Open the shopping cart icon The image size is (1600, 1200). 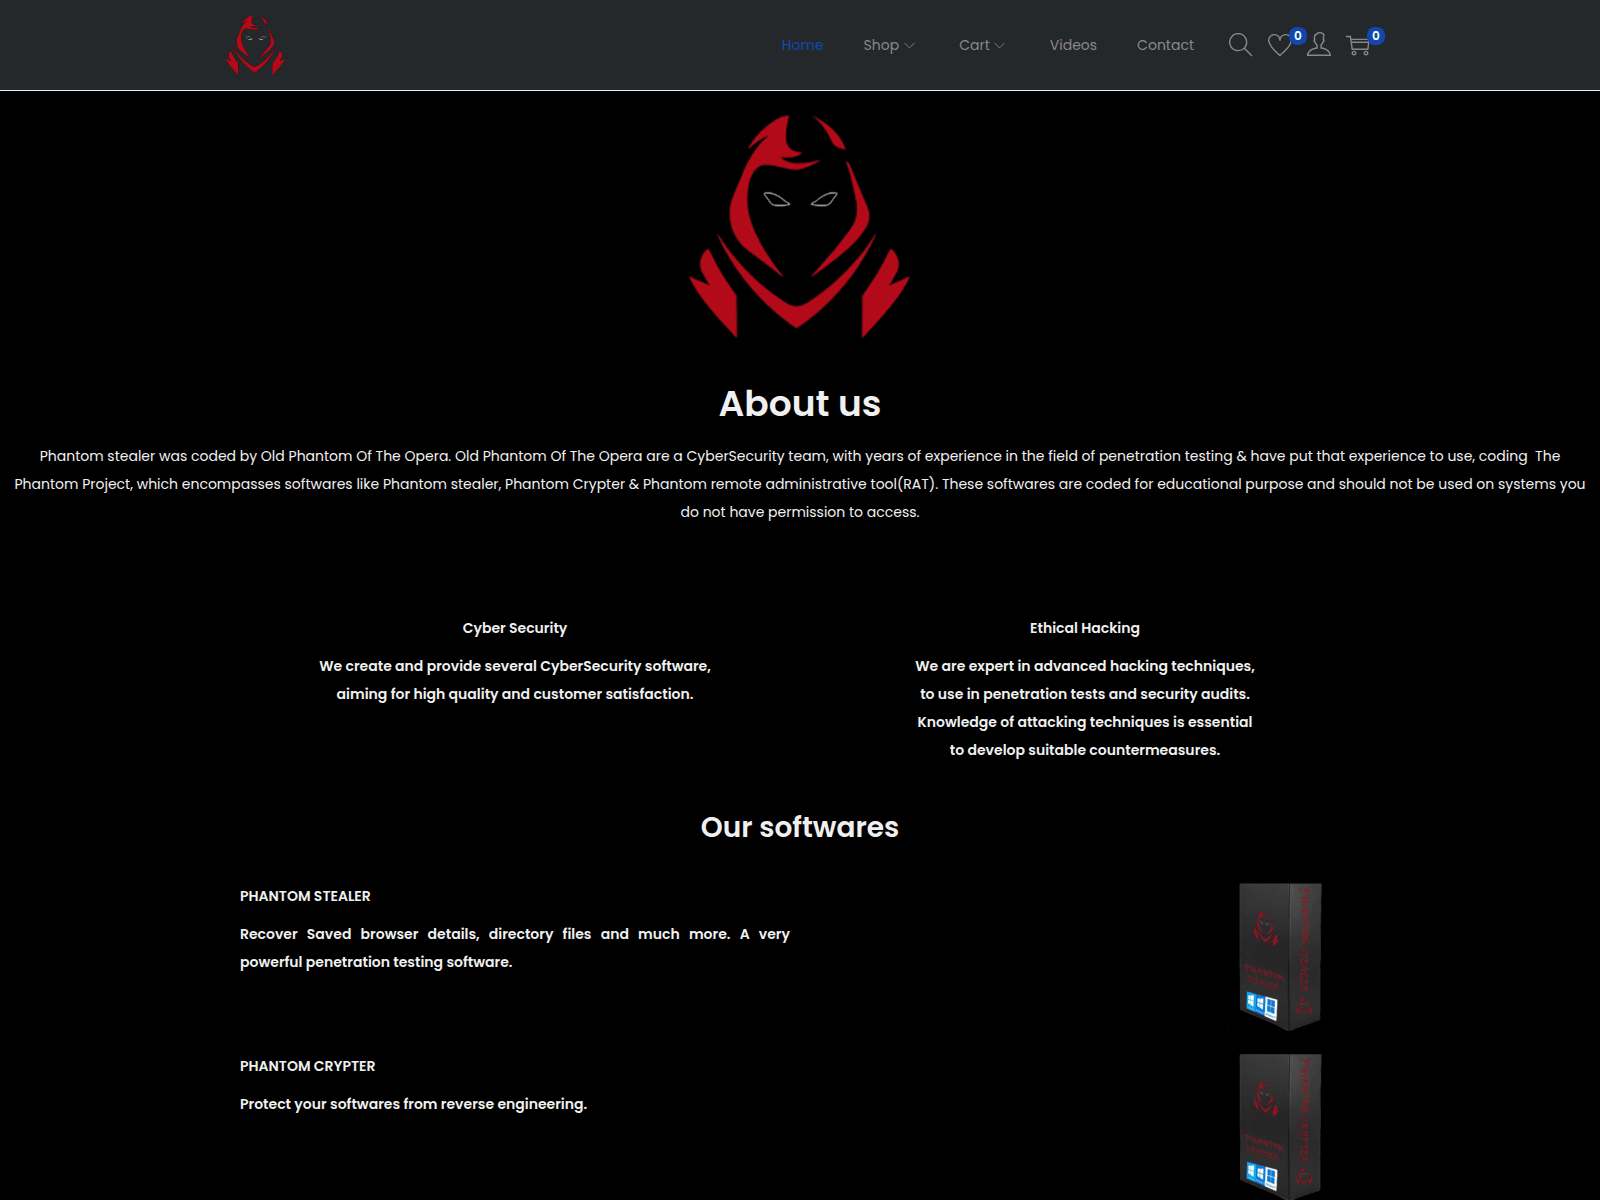click(x=1358, y=46)
